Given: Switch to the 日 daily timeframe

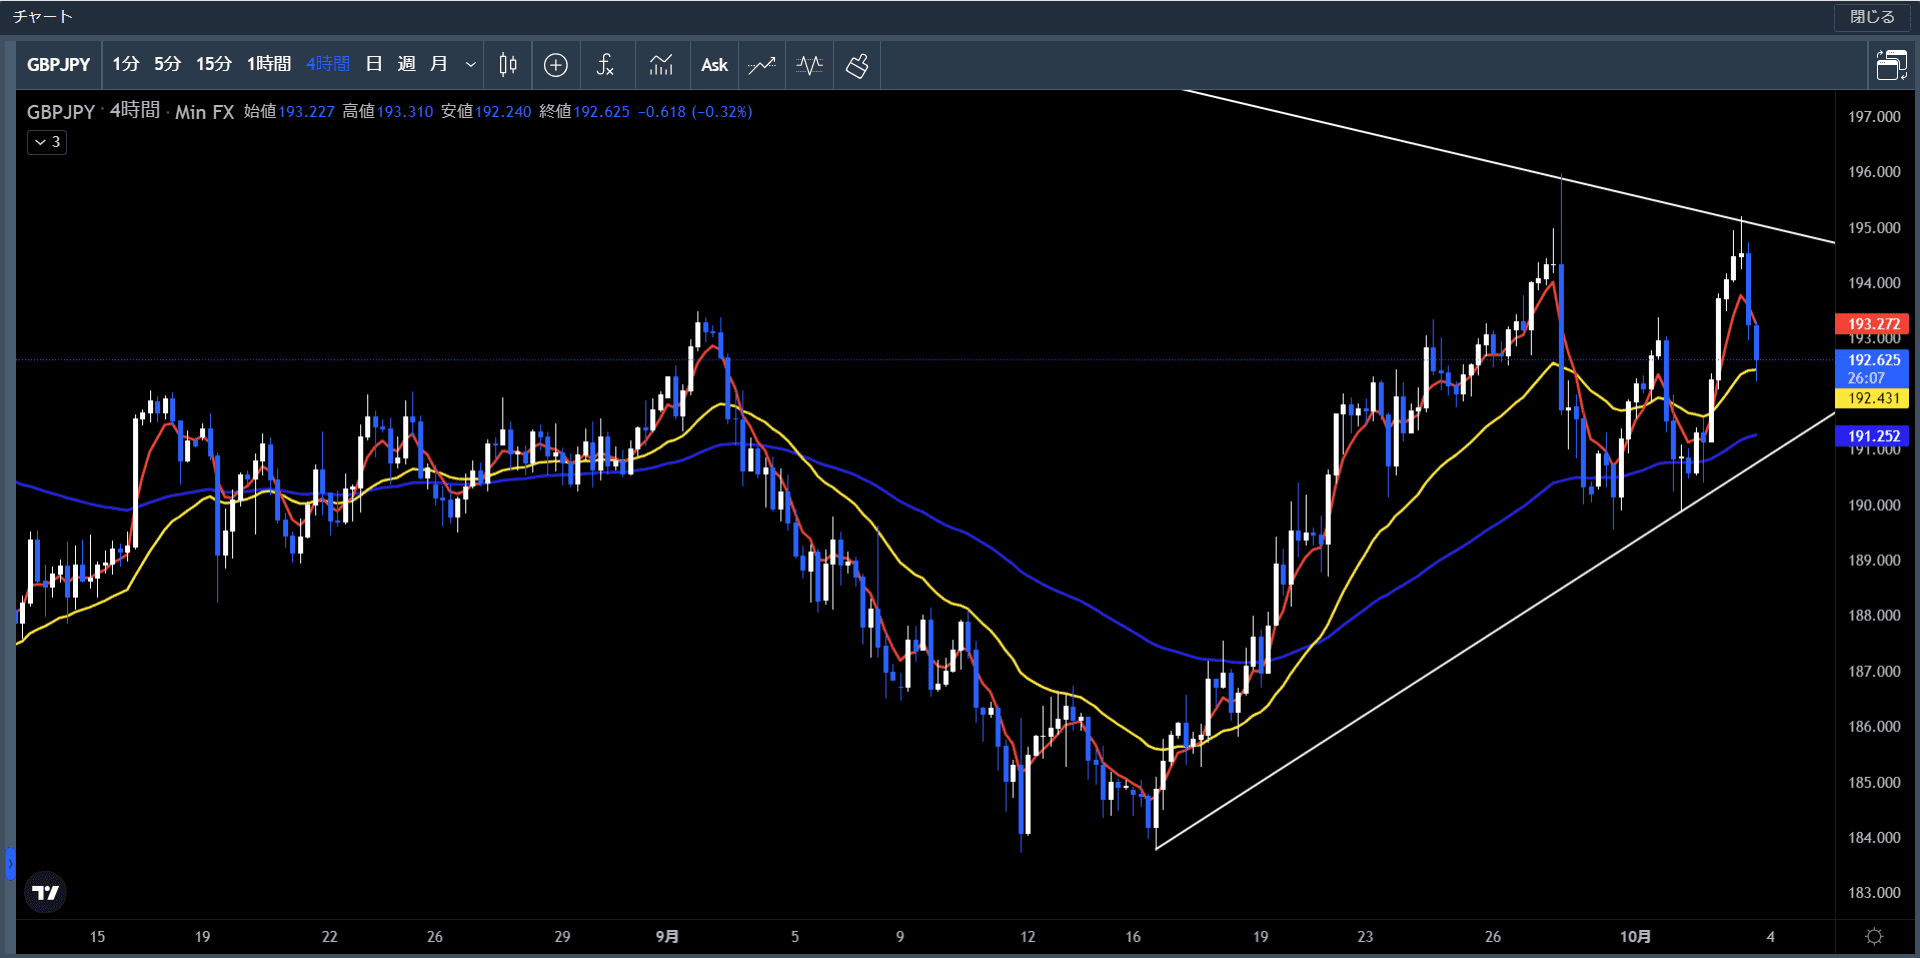Looking at the screenshot, I should tap(374, 64).
